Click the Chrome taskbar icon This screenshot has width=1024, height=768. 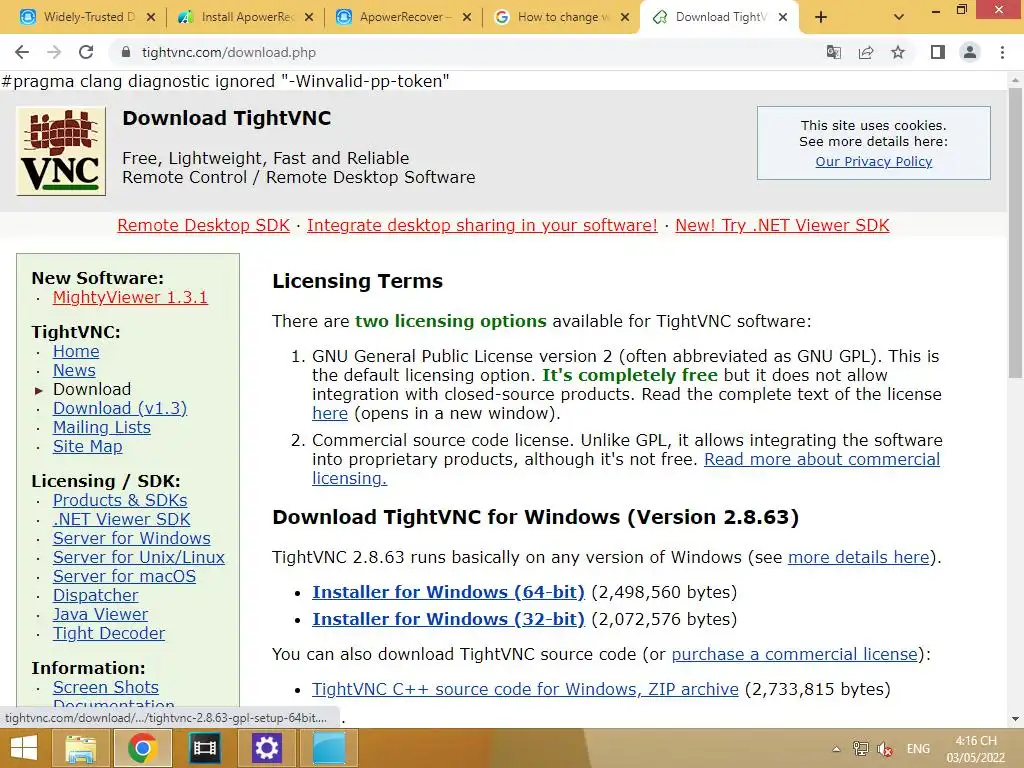point(142,748)
